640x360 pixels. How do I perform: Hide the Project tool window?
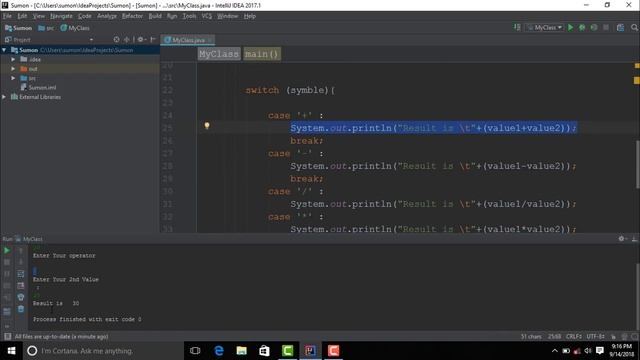click(x=153, y=40)
